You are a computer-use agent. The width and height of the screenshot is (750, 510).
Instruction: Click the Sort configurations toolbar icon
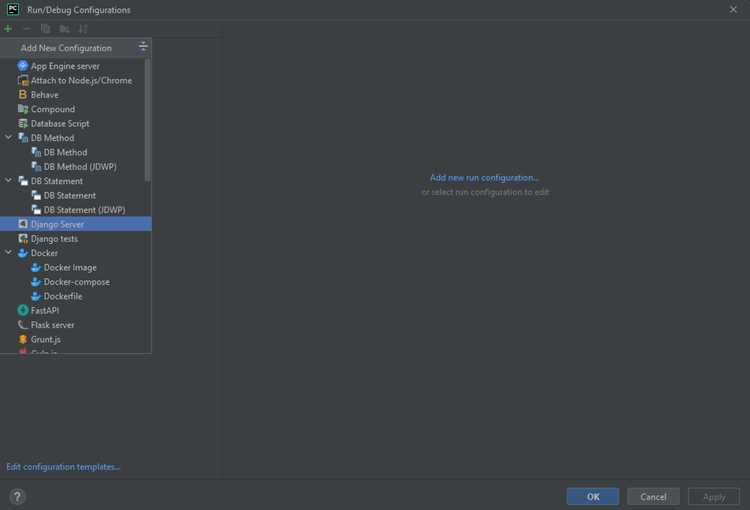click(83, 29)
